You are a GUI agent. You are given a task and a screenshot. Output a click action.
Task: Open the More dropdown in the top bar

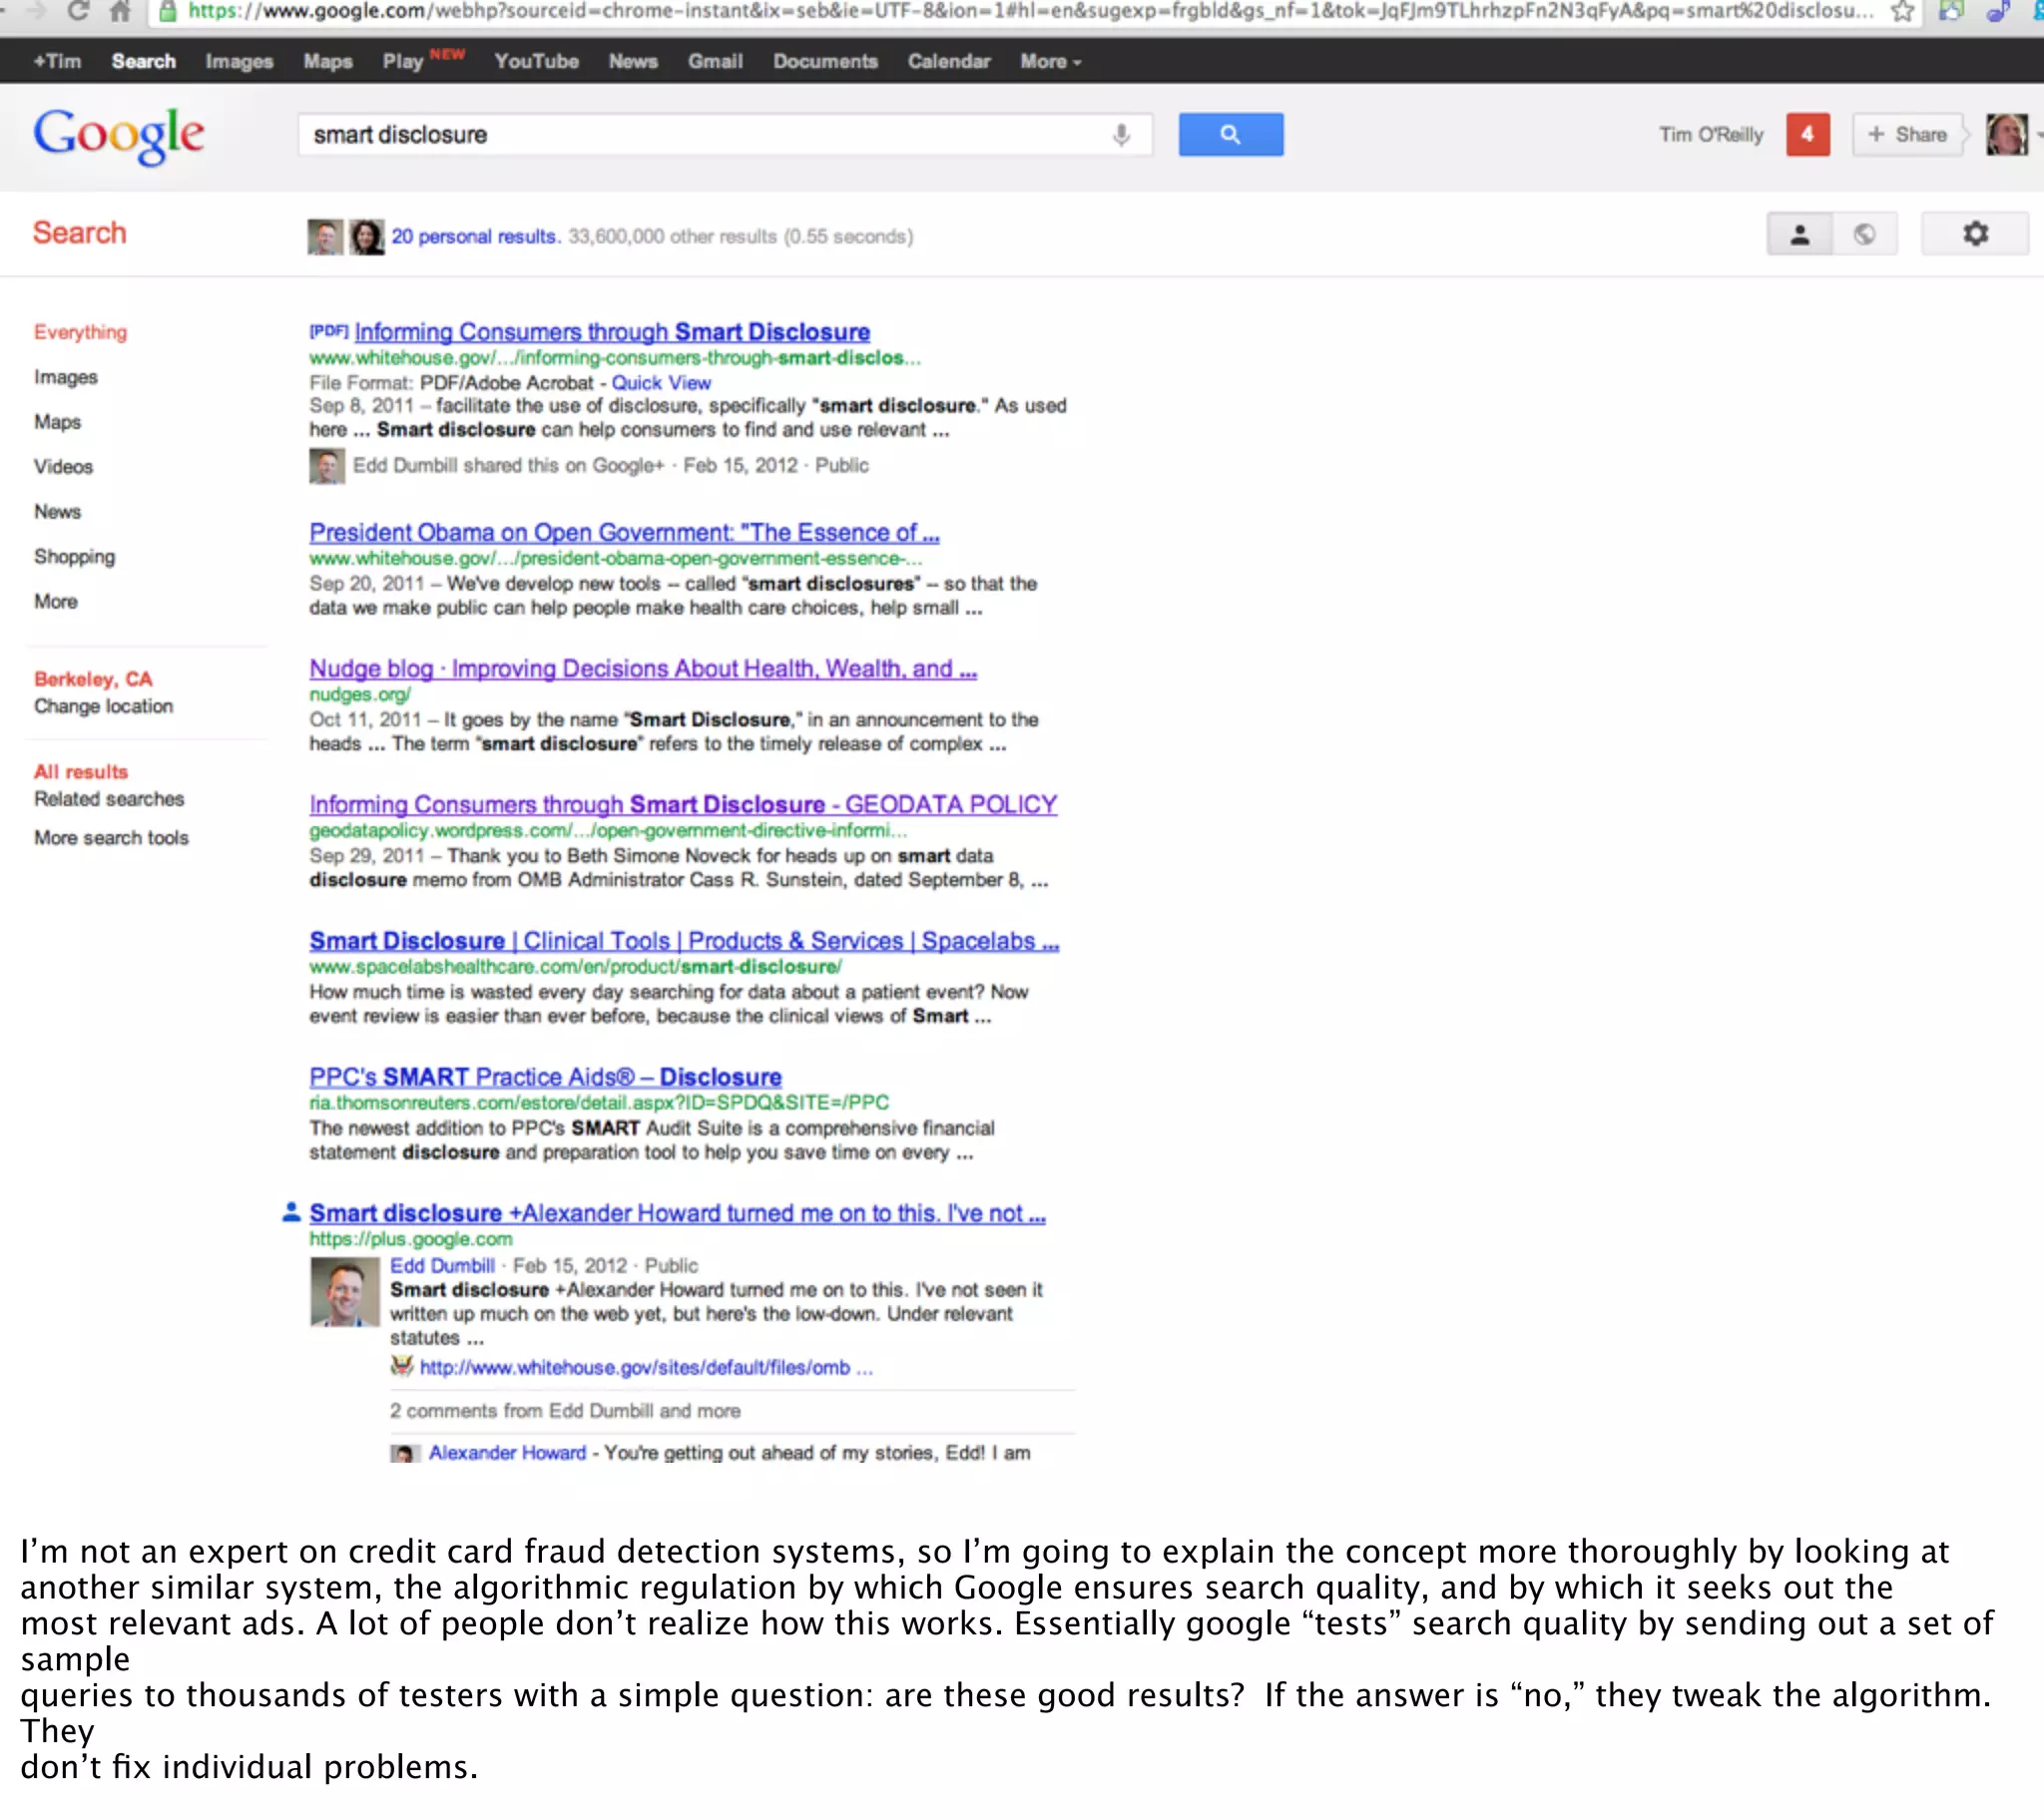click(x=1050, y=62)
